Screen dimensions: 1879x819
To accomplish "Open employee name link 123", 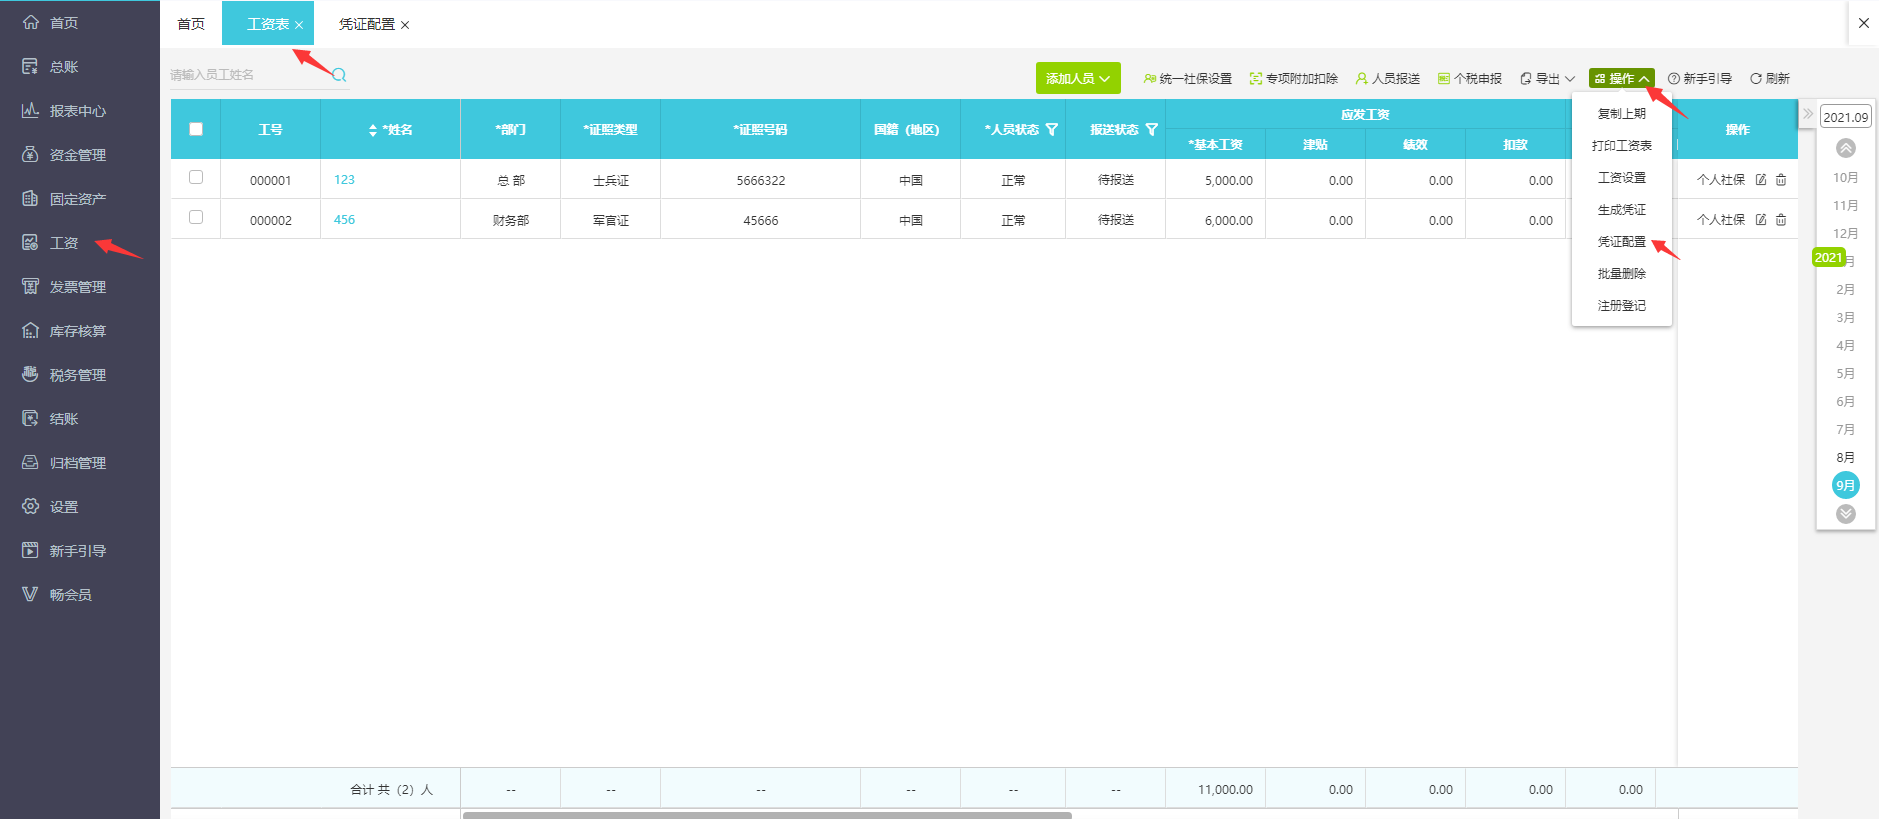I will (344, 180).
